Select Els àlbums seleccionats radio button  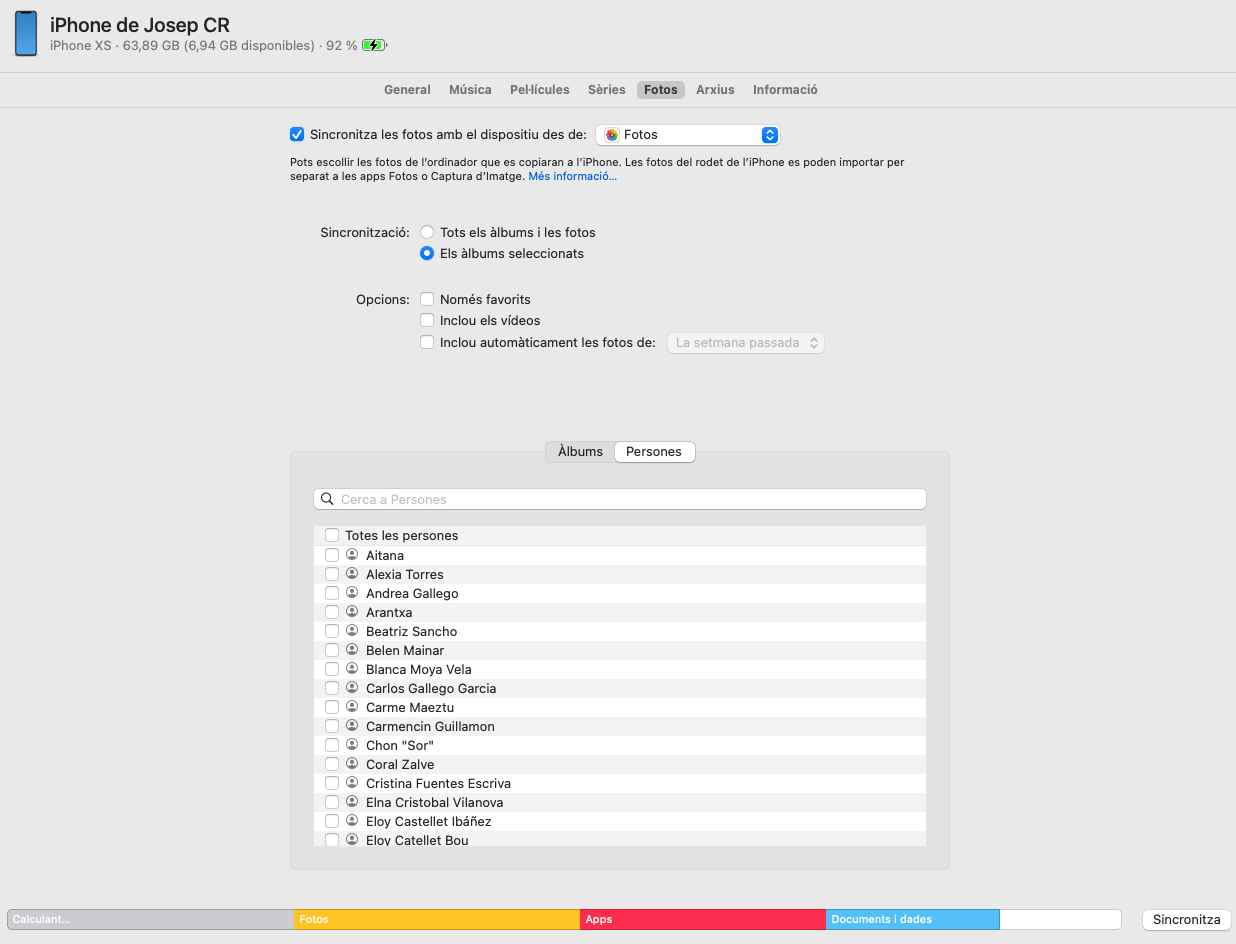coord(427,253)
